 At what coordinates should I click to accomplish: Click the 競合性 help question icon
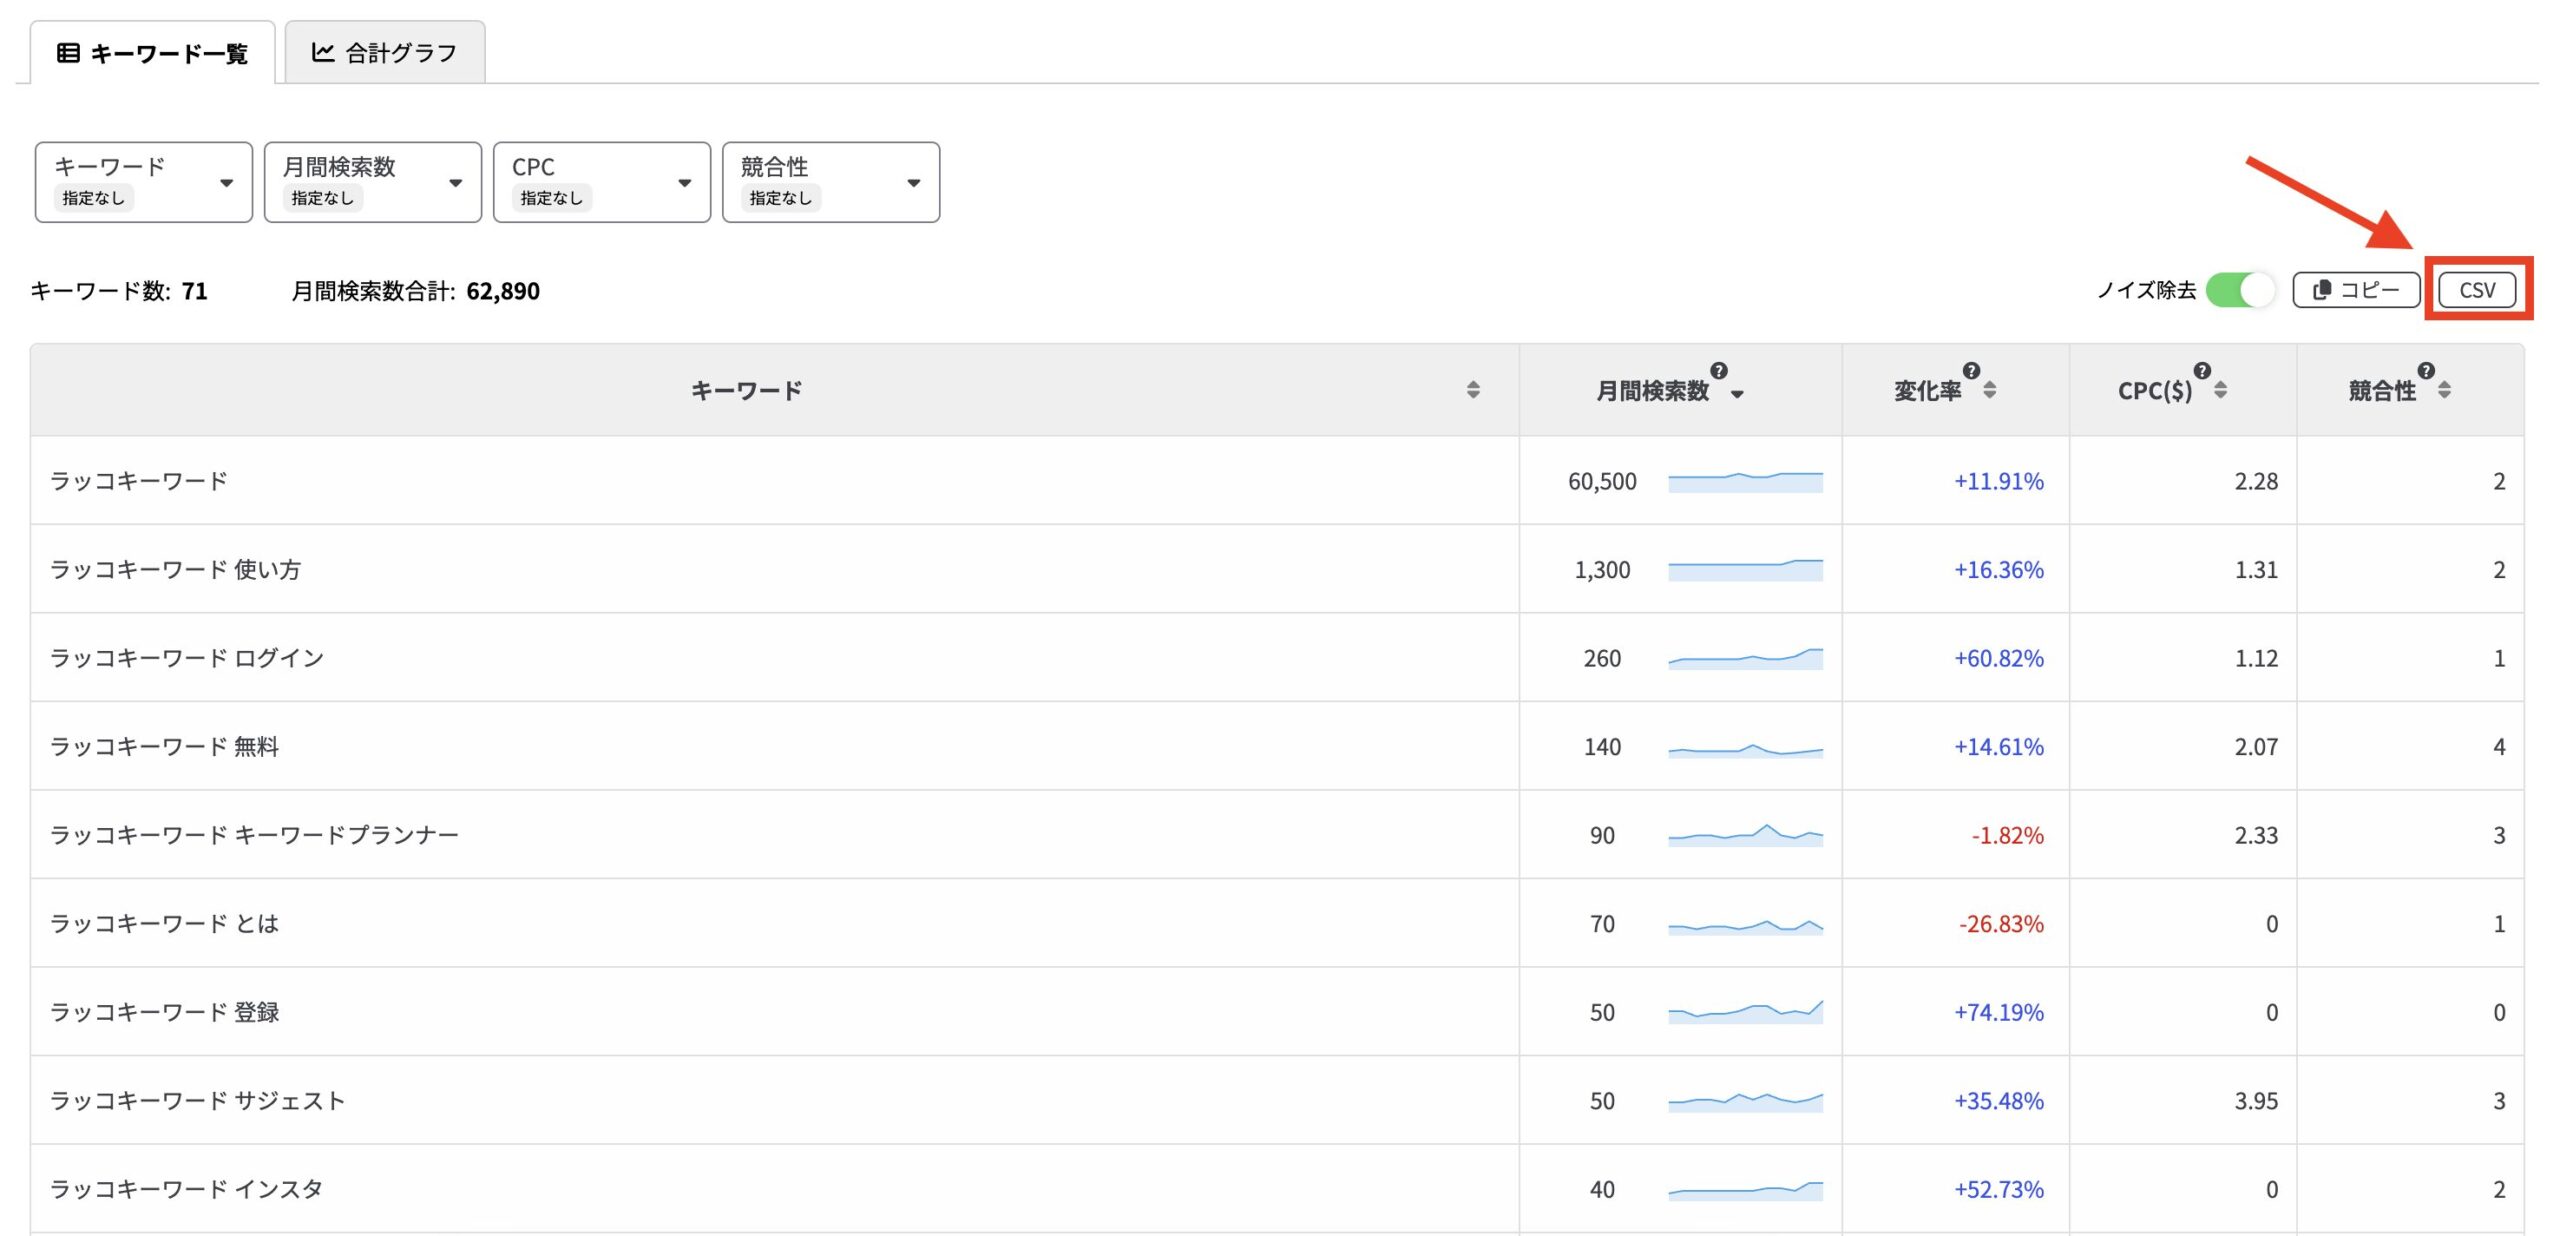coord(2426,371)
